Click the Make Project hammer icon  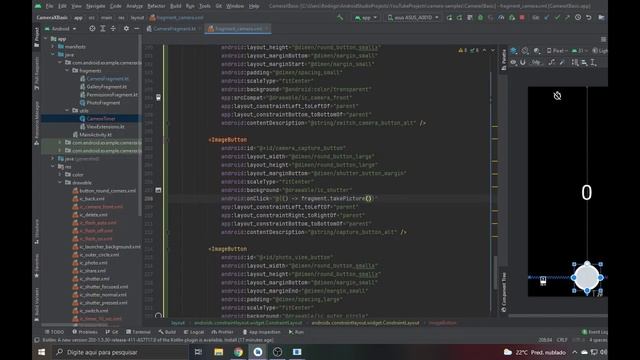tap(340, 18)
